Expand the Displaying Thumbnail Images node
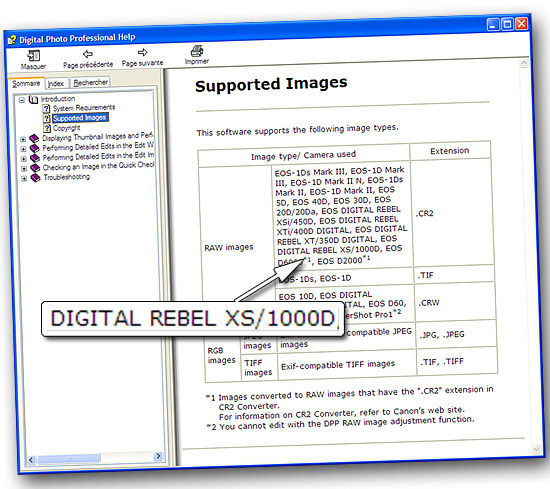Screen dimensions: 550x489 23,139
